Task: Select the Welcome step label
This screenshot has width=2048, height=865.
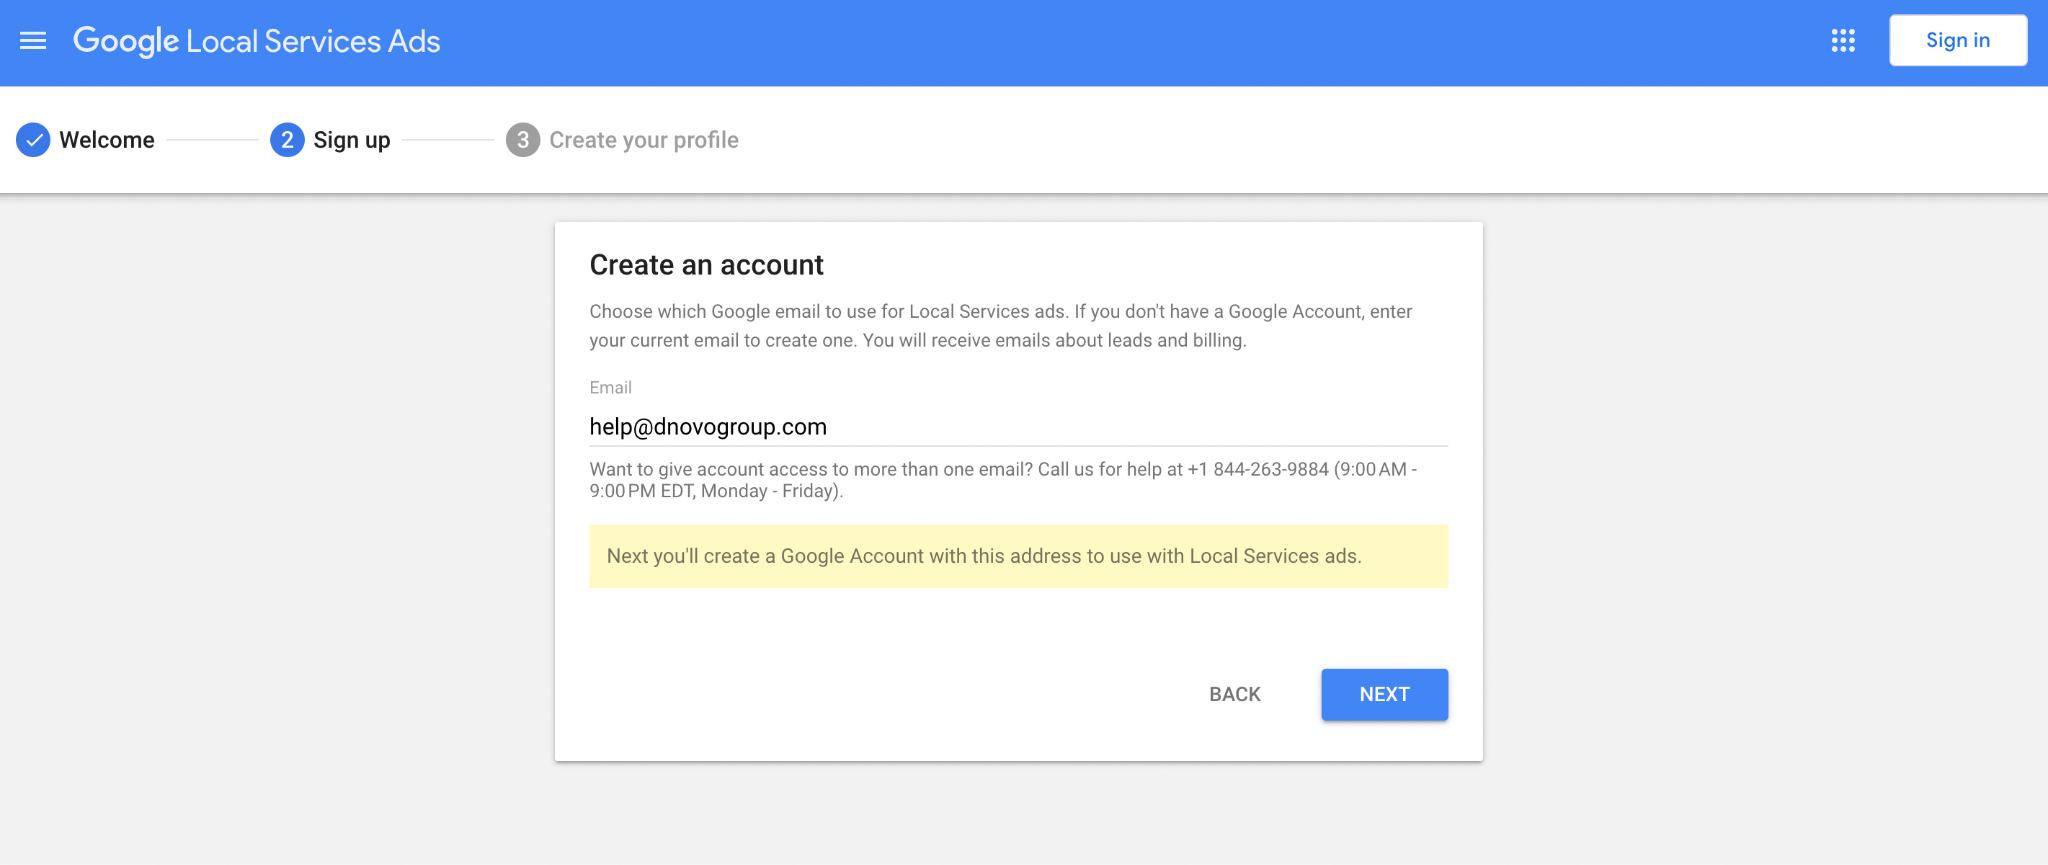Action: pos(107,140)
